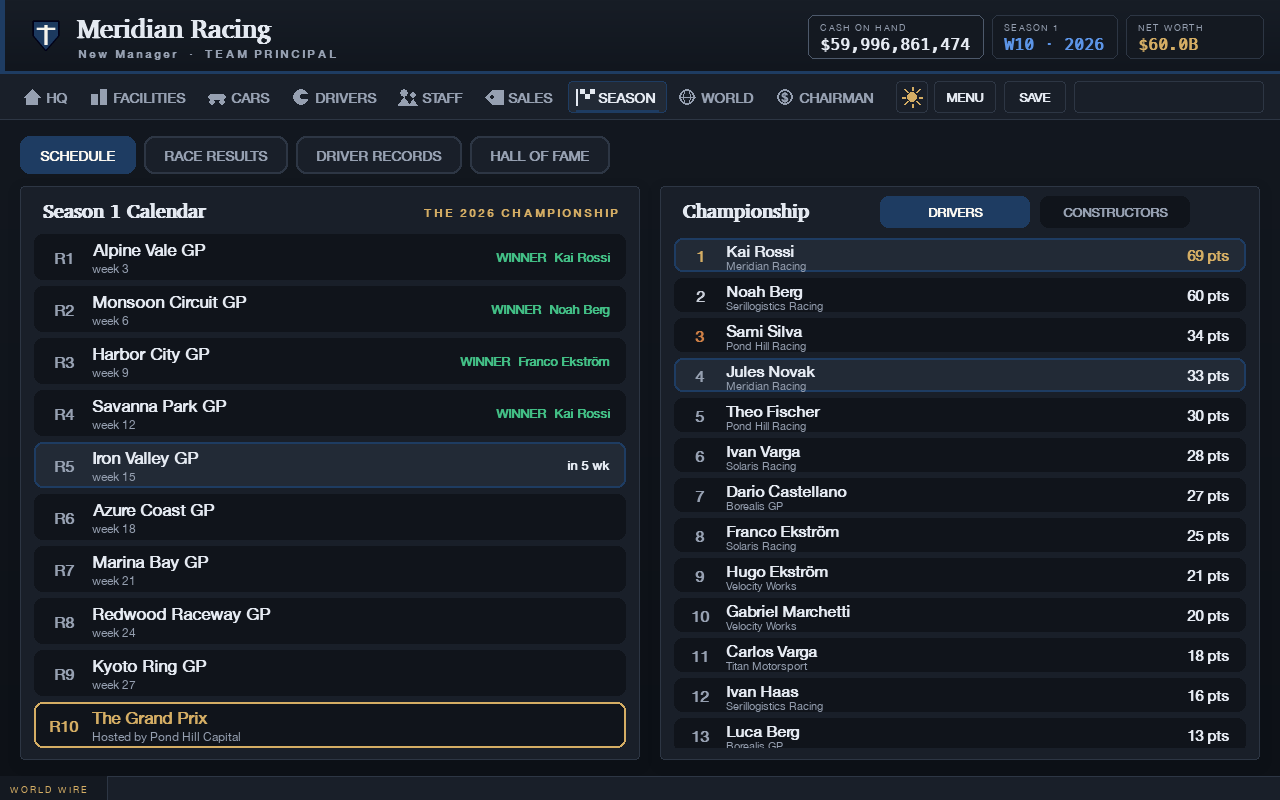Open World via the globe icon
Viewport: 1280px width, 800px height.
[687, 97]
